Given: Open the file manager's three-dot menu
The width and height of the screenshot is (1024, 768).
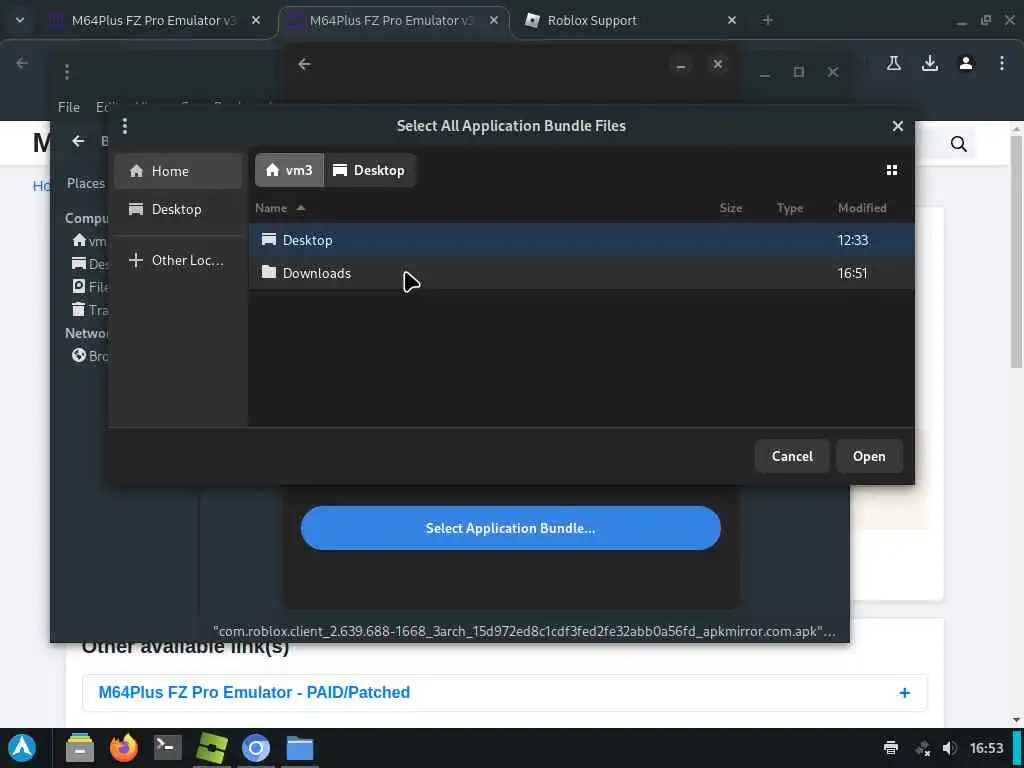Looking at the screenshot, I should (67, 72).
